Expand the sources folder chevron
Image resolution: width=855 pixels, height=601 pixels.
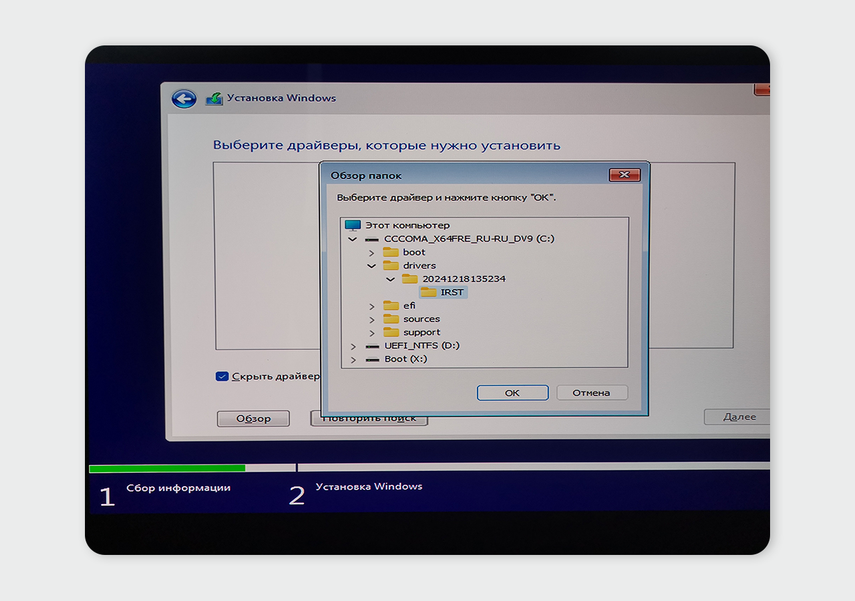[x=372, y=320]
